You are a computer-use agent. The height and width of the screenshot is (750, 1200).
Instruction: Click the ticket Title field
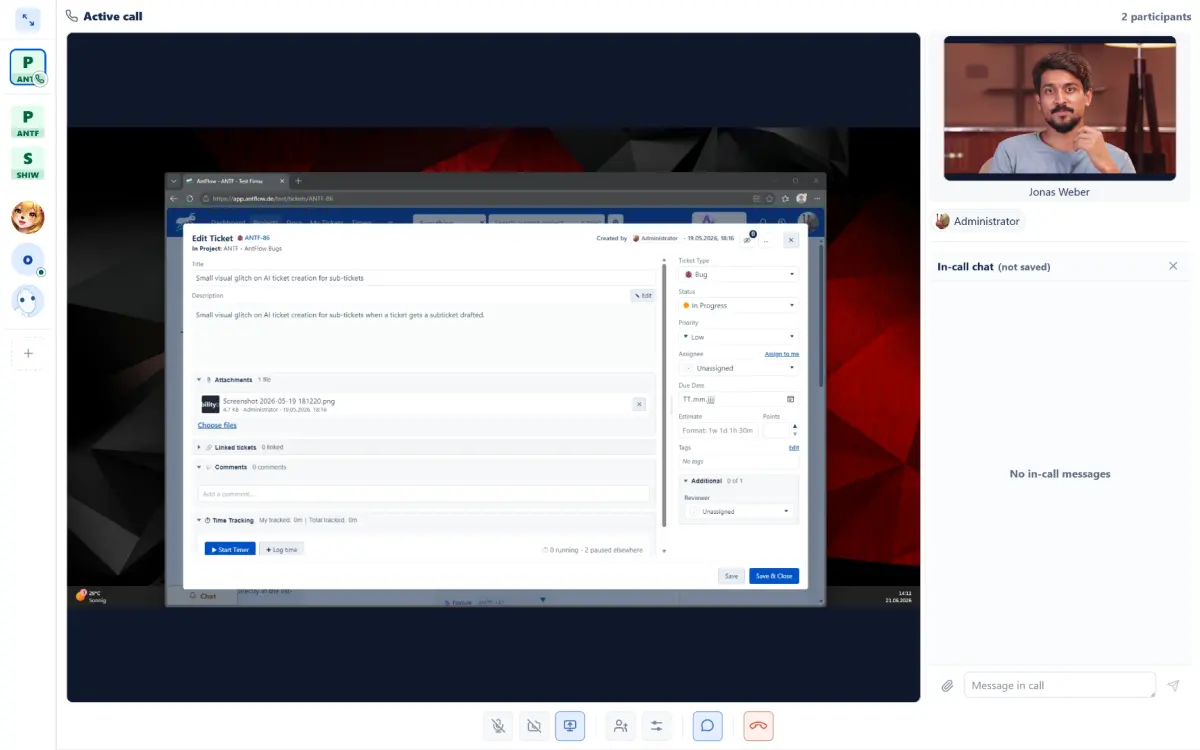424,278
